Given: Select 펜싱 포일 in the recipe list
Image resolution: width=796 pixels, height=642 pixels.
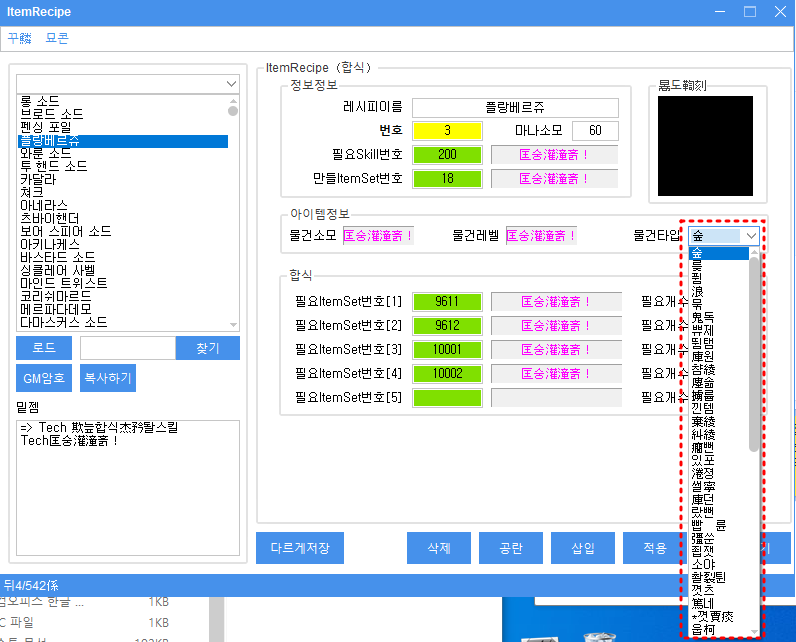Looking at the screenshot, I should [45, 127].
